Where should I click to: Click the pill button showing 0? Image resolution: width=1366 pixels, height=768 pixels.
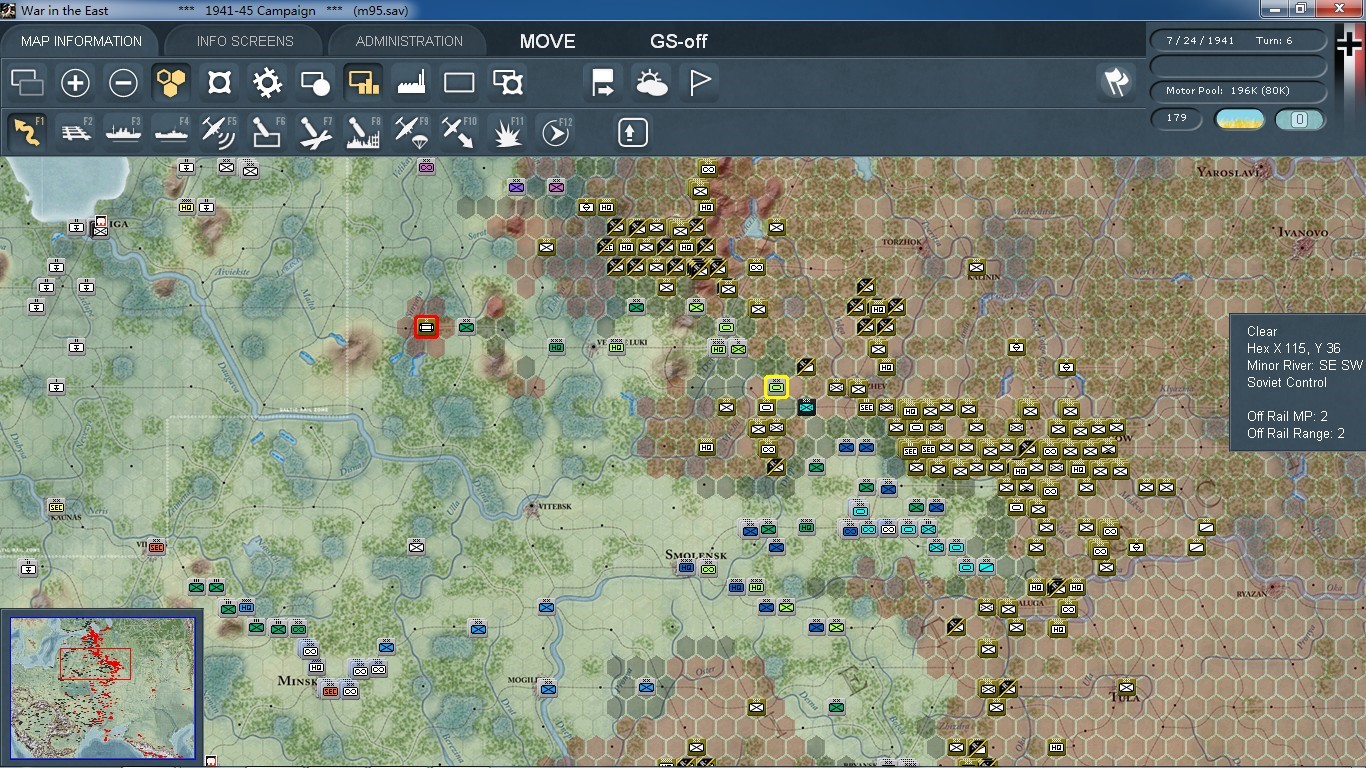pos(1300,120)
